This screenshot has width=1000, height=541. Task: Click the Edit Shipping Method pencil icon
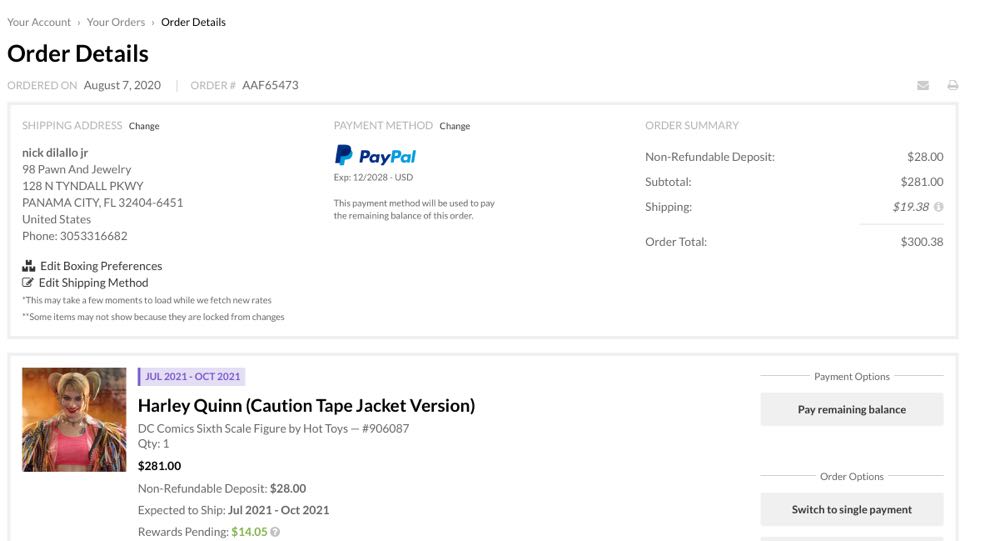coord(29,283)
